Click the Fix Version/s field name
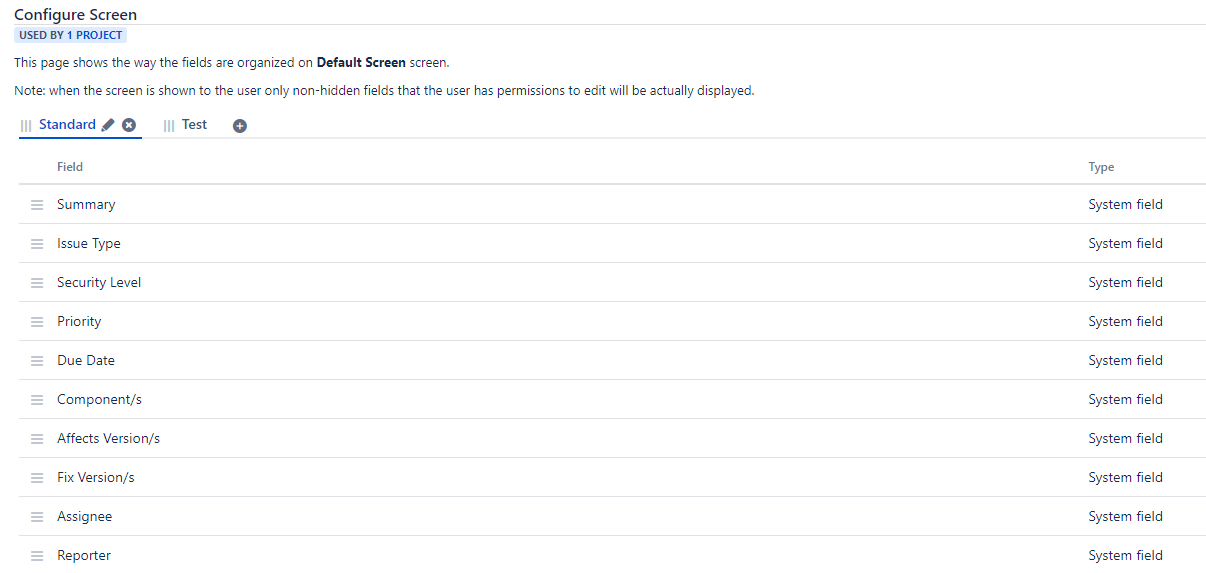Viewport: 1206px width, 573px height. pyautogui.click(x=95, y=478)
